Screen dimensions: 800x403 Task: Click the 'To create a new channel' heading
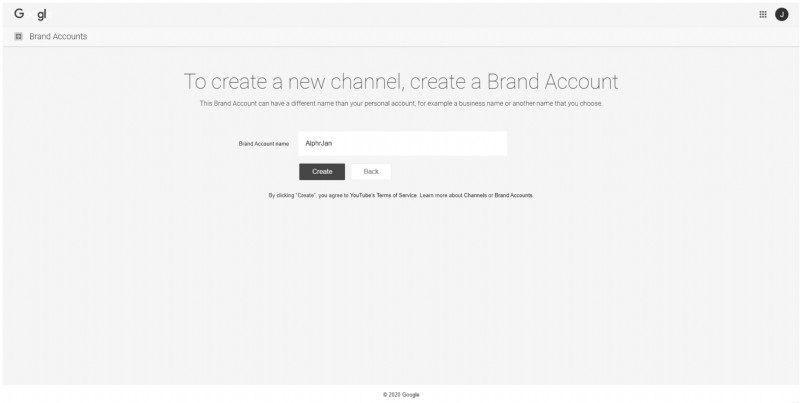coord(401,82)
